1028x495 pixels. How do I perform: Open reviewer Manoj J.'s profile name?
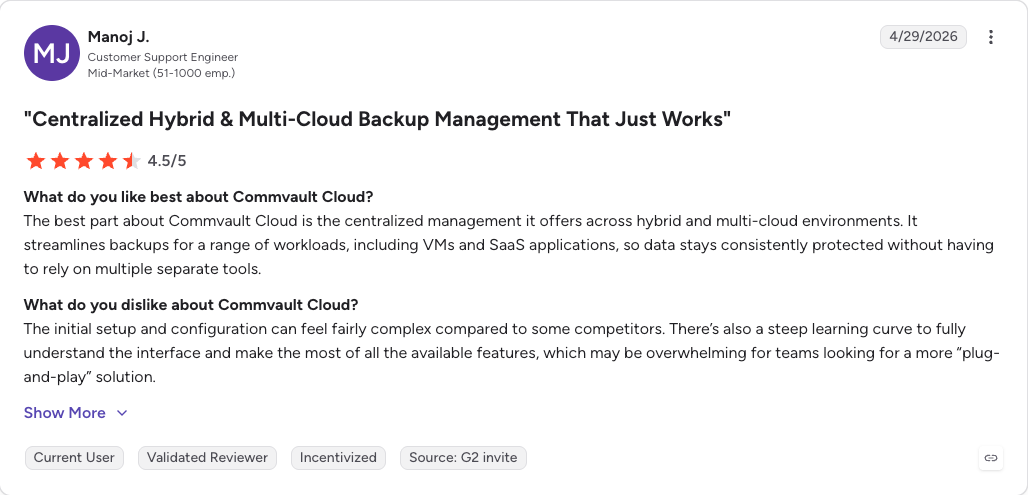coord(119,37)
